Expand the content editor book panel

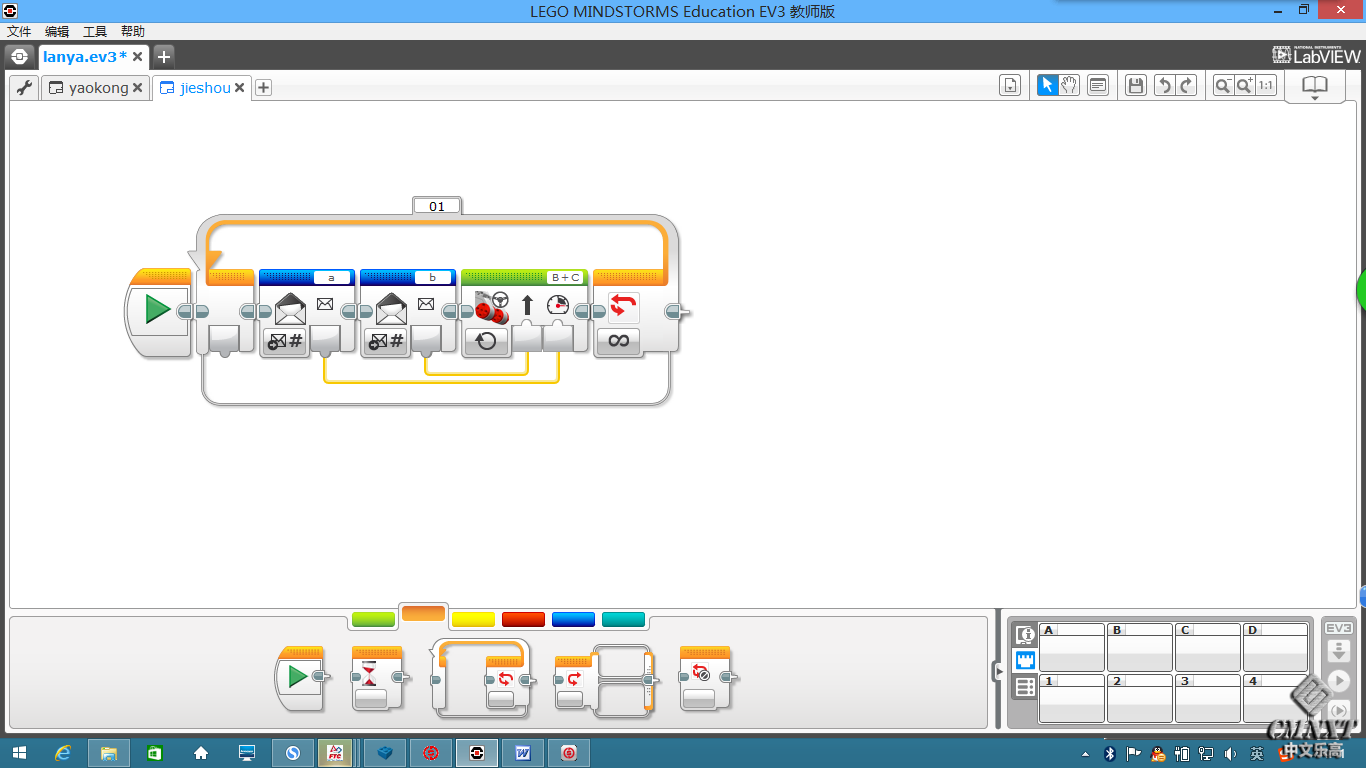[x=1314, y=88]
